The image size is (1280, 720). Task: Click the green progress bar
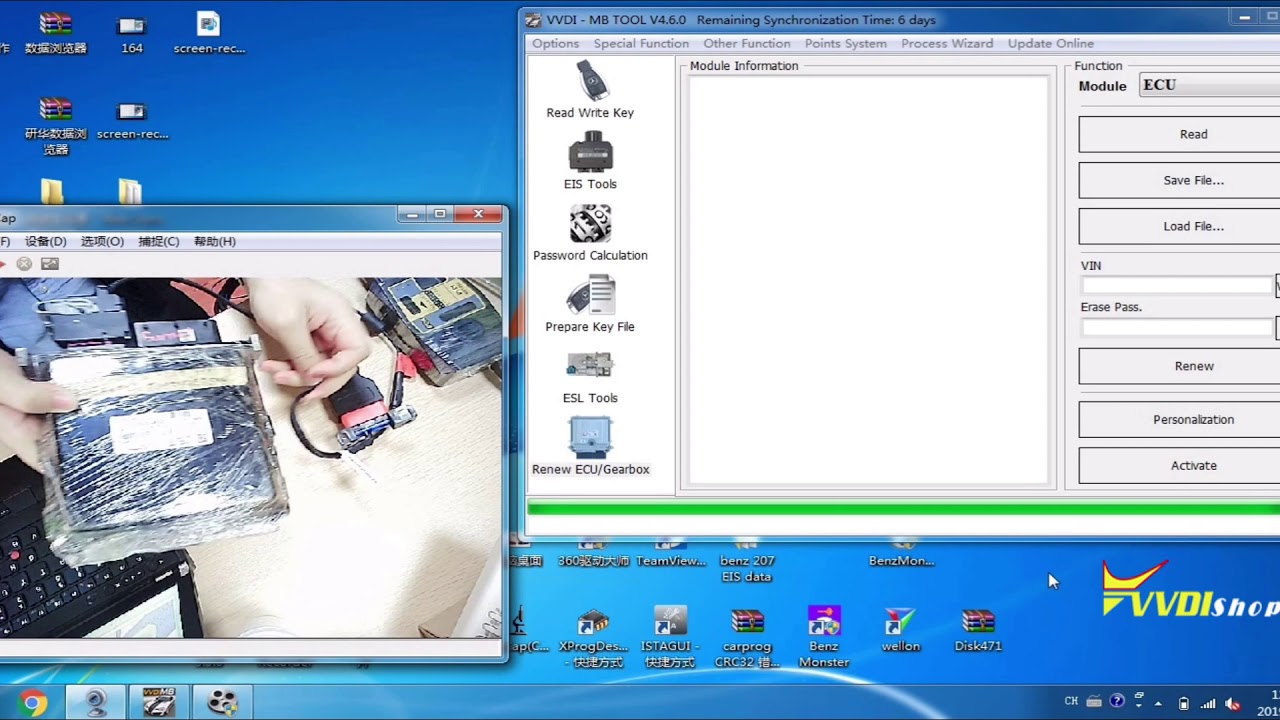click(x=903, y=509)
